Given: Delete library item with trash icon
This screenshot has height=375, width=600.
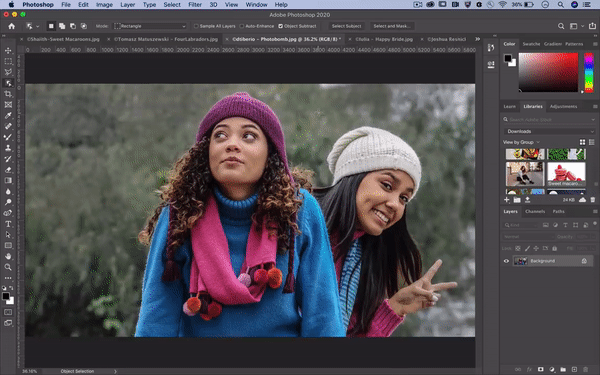Looking at the screenshot, I should coord(593,200).
